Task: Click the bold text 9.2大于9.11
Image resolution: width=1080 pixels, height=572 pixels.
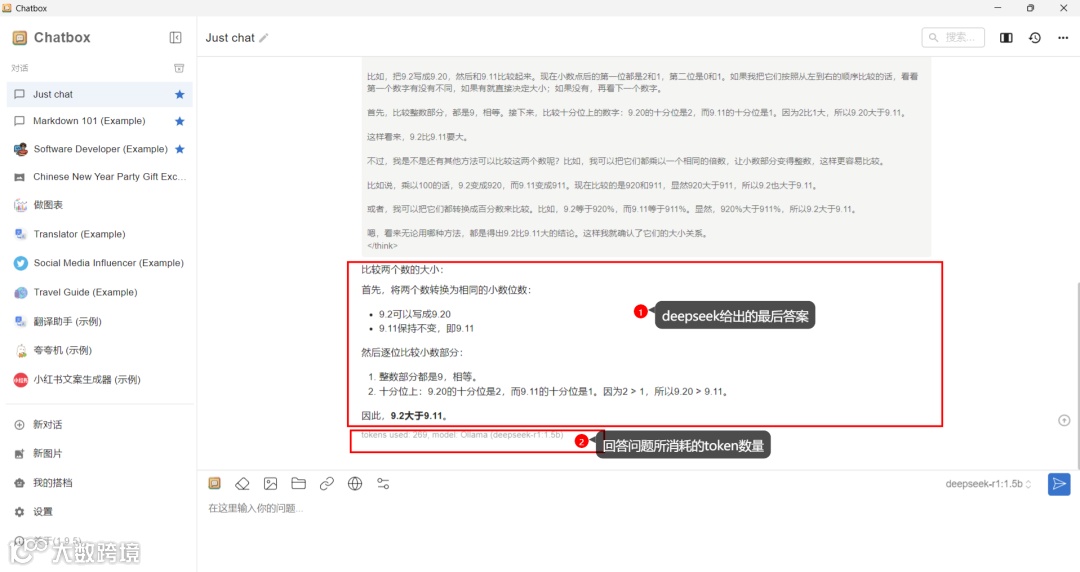Action: pyautogui.click(x=420, y=416)
